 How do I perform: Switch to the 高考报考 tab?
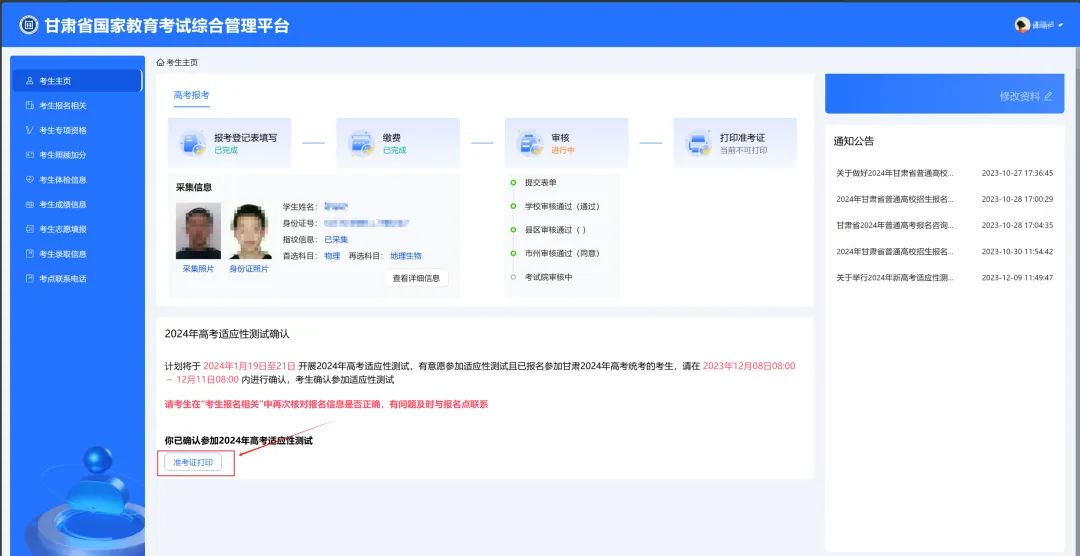pyautogui.click(x=192, y=95)
